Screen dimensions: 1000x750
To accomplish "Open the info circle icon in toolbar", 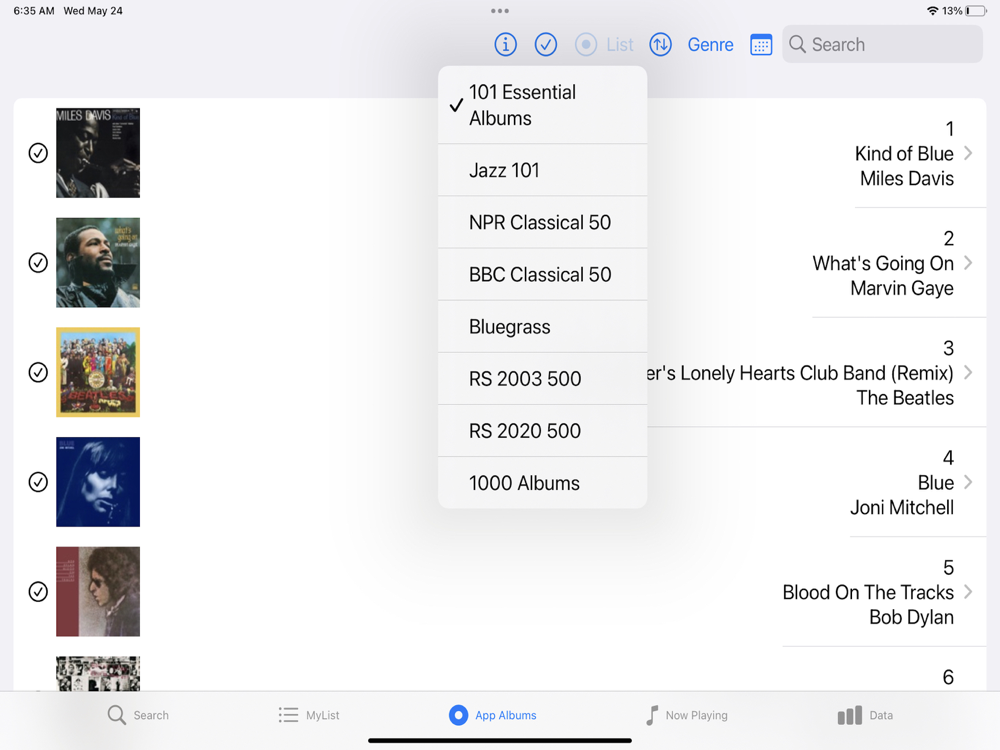I will [x=505, y=45].
